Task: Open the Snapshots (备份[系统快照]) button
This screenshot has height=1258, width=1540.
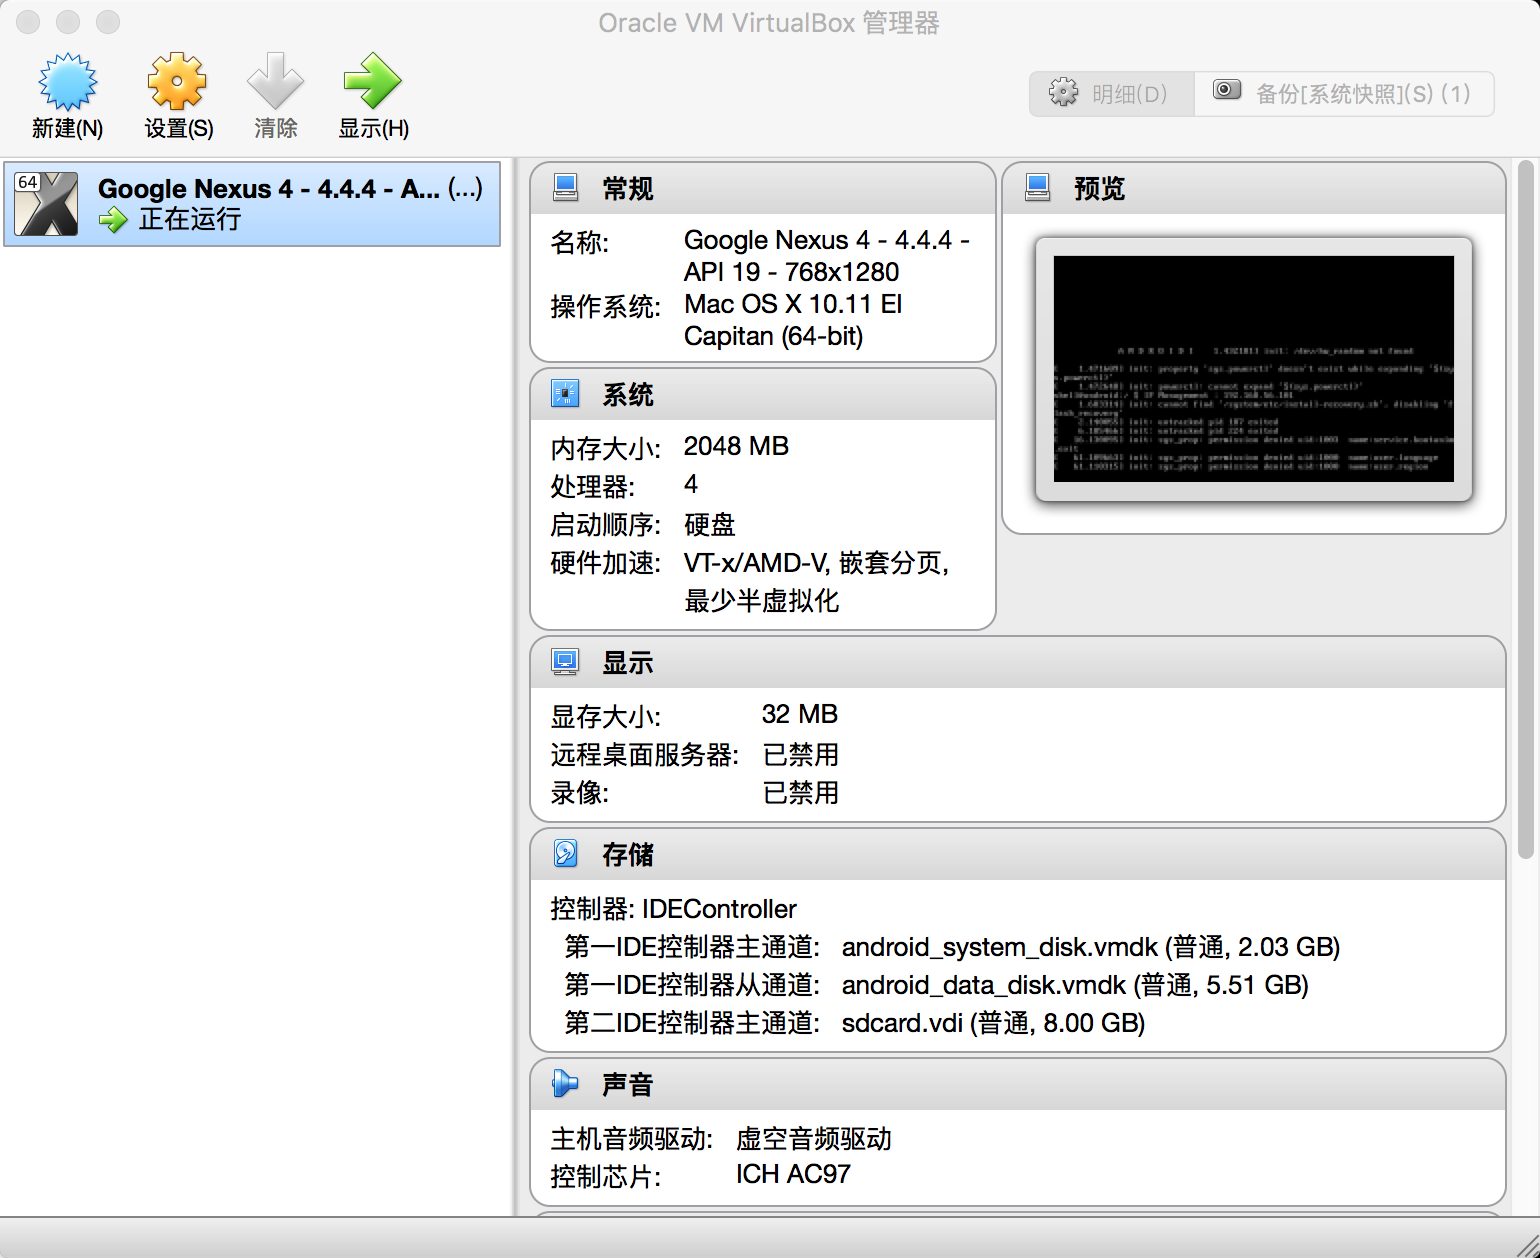Action: point(1344,94)
